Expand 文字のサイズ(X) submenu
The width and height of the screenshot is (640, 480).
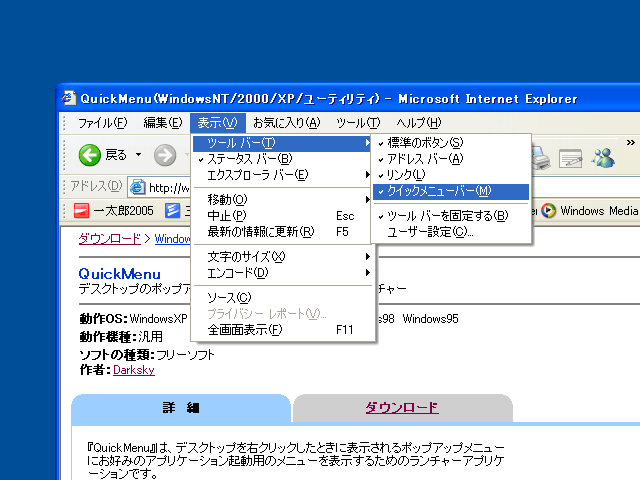coord(282,257)
